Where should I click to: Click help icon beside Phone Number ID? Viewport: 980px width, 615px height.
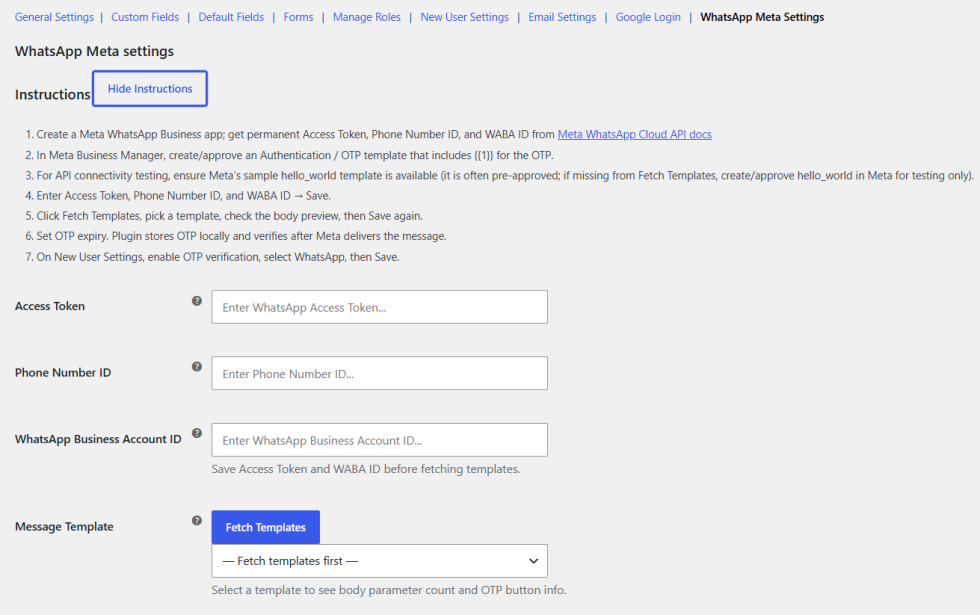click(x=197, y=367)
